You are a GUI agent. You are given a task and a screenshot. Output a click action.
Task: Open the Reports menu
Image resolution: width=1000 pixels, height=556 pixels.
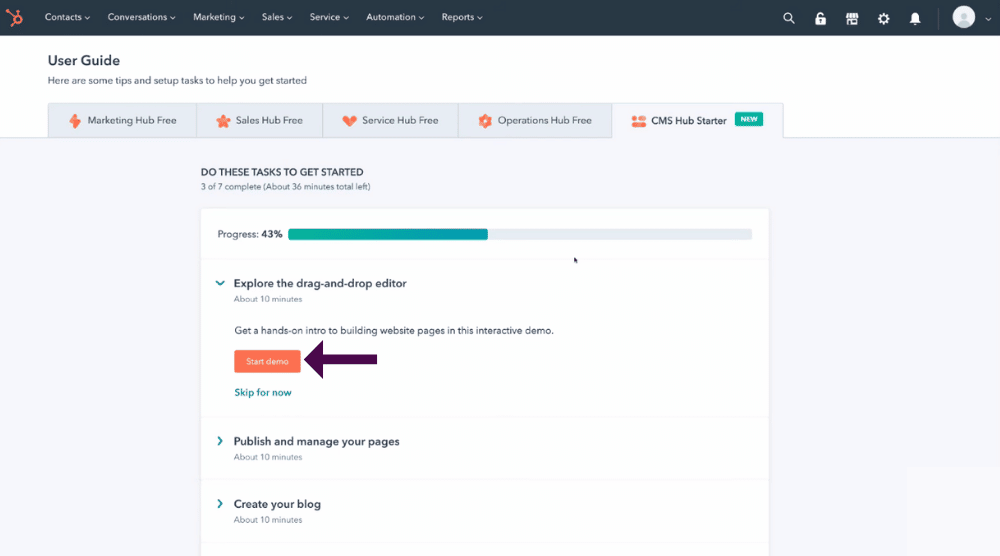[x=462, y=17]
